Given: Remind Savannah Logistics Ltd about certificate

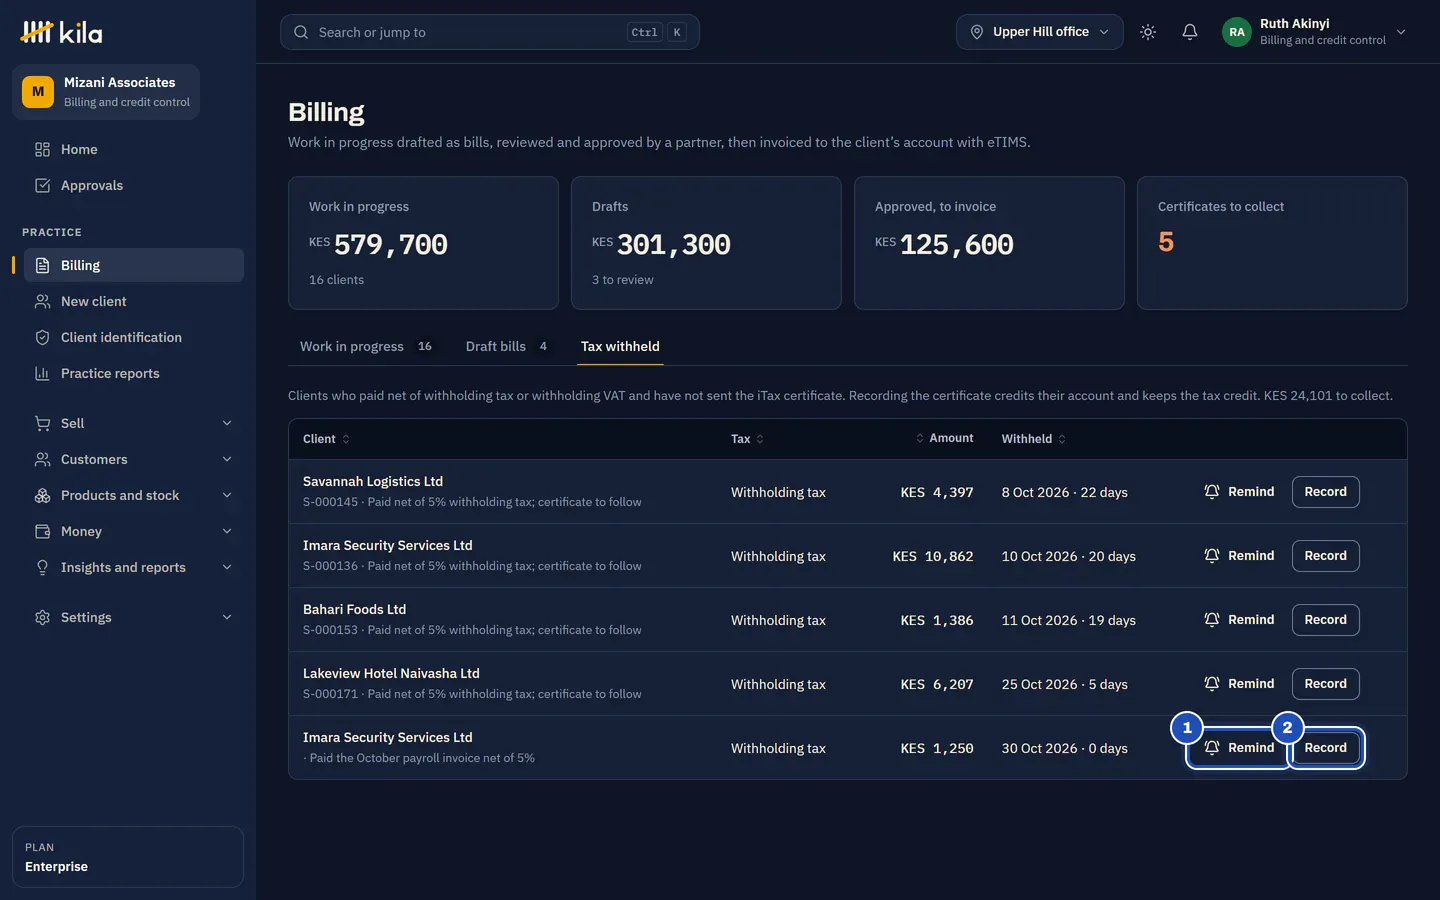Looking at the screenshot, I should pyautogui.click(x=1239, y=492).
